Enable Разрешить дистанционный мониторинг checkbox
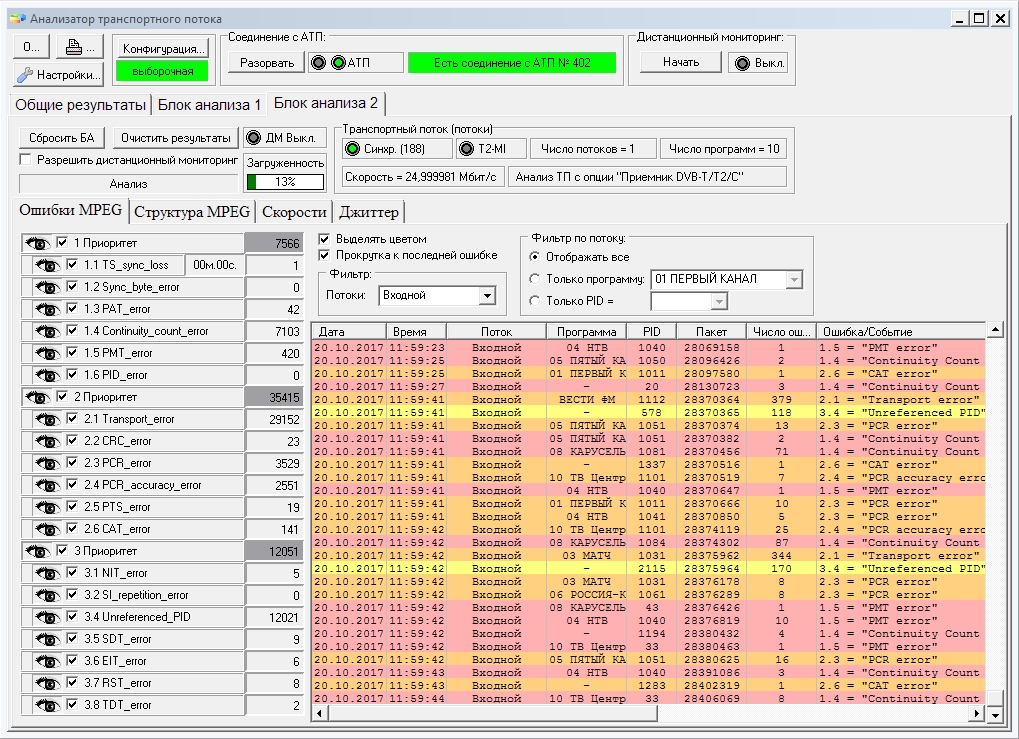Screen dimensions: 1019x739 [x=25, y=159]
